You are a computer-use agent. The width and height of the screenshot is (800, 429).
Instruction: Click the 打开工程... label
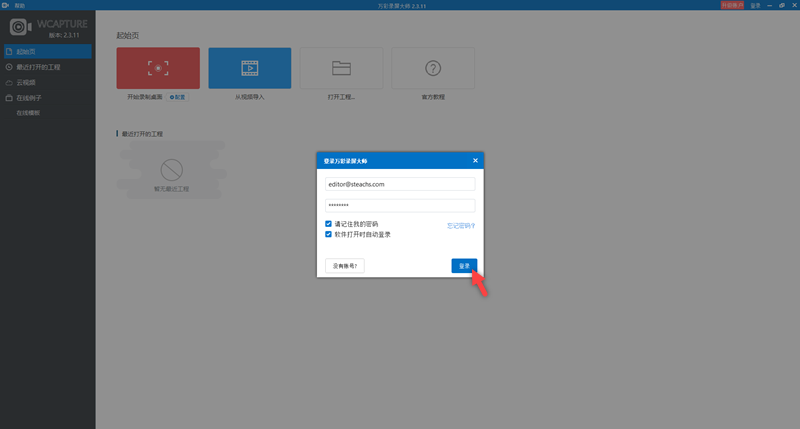click(341, 97)
